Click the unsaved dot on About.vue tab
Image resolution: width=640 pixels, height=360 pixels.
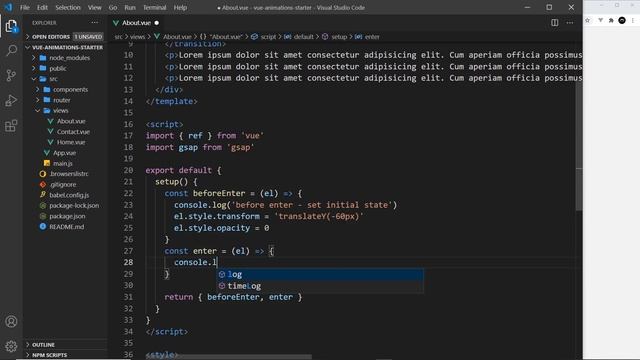coord(157,23)
